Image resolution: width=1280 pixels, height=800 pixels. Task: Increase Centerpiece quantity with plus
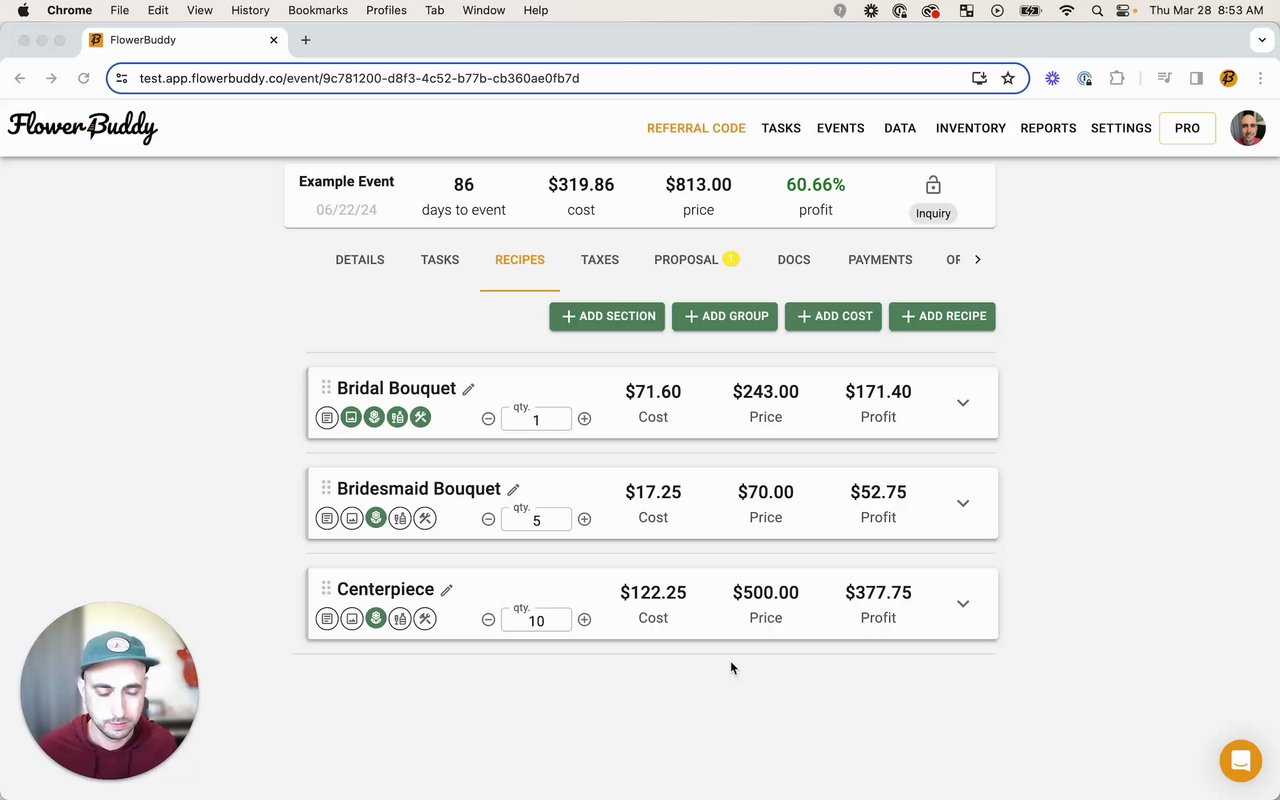(584, 620)
